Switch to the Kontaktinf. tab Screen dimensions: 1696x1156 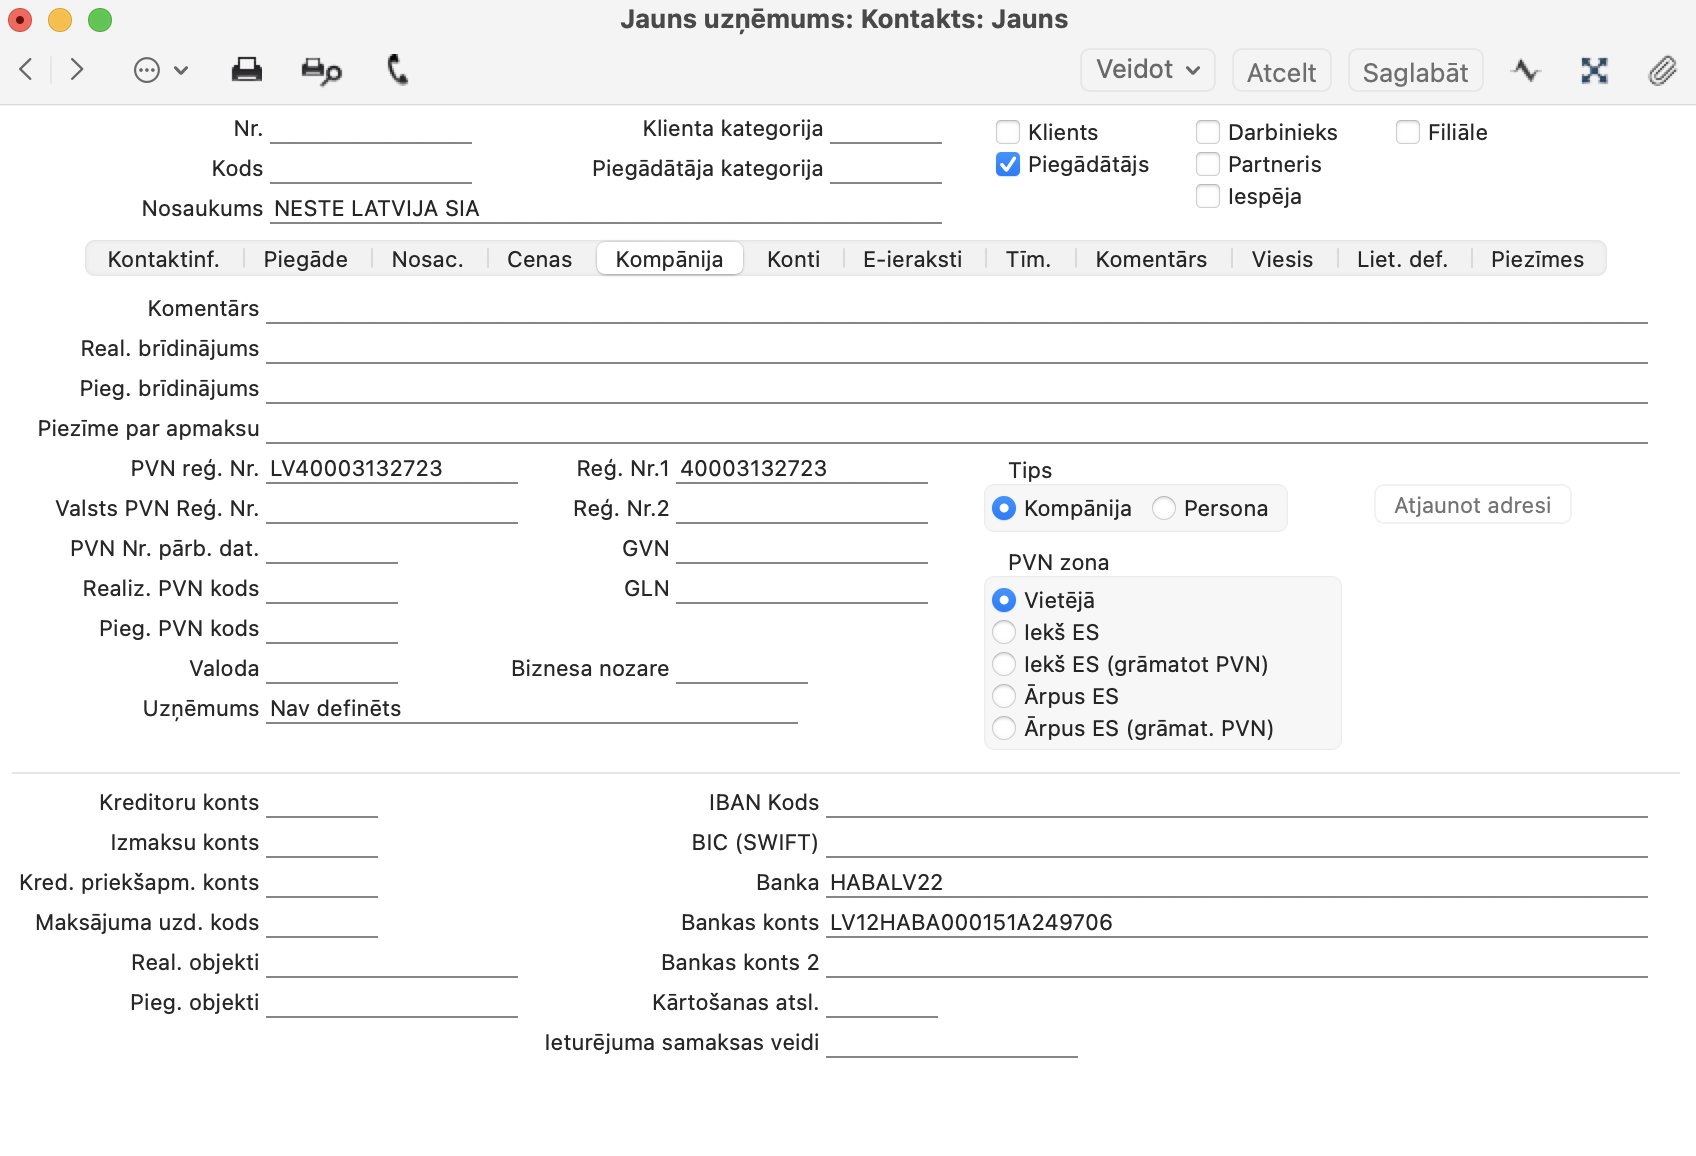[x=163, y=259]
